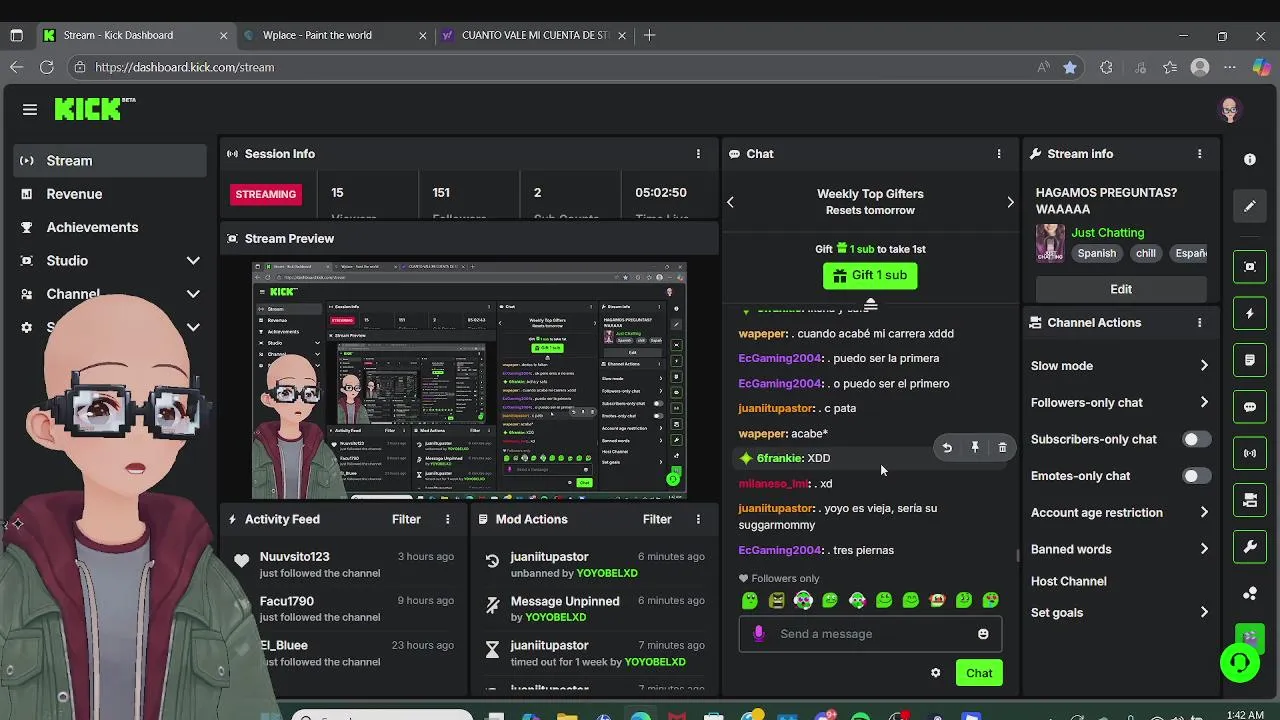Screen dimensions: 1280x720
Task: Reply to 6frankie's XDD message
Action: coord(947,448)
